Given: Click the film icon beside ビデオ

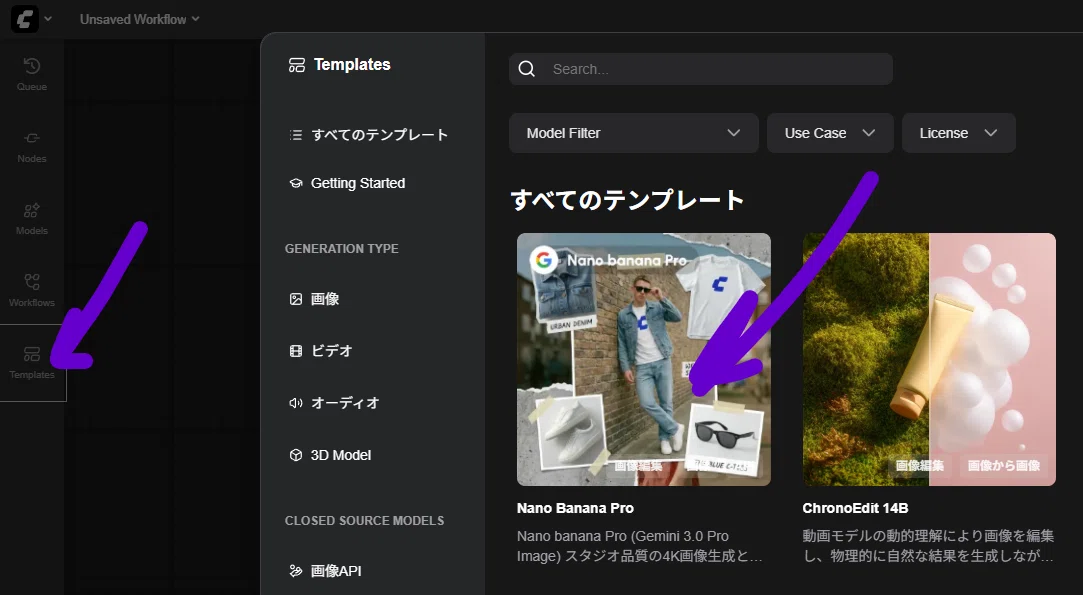Looking at the screenshot, I should (296, 350).
